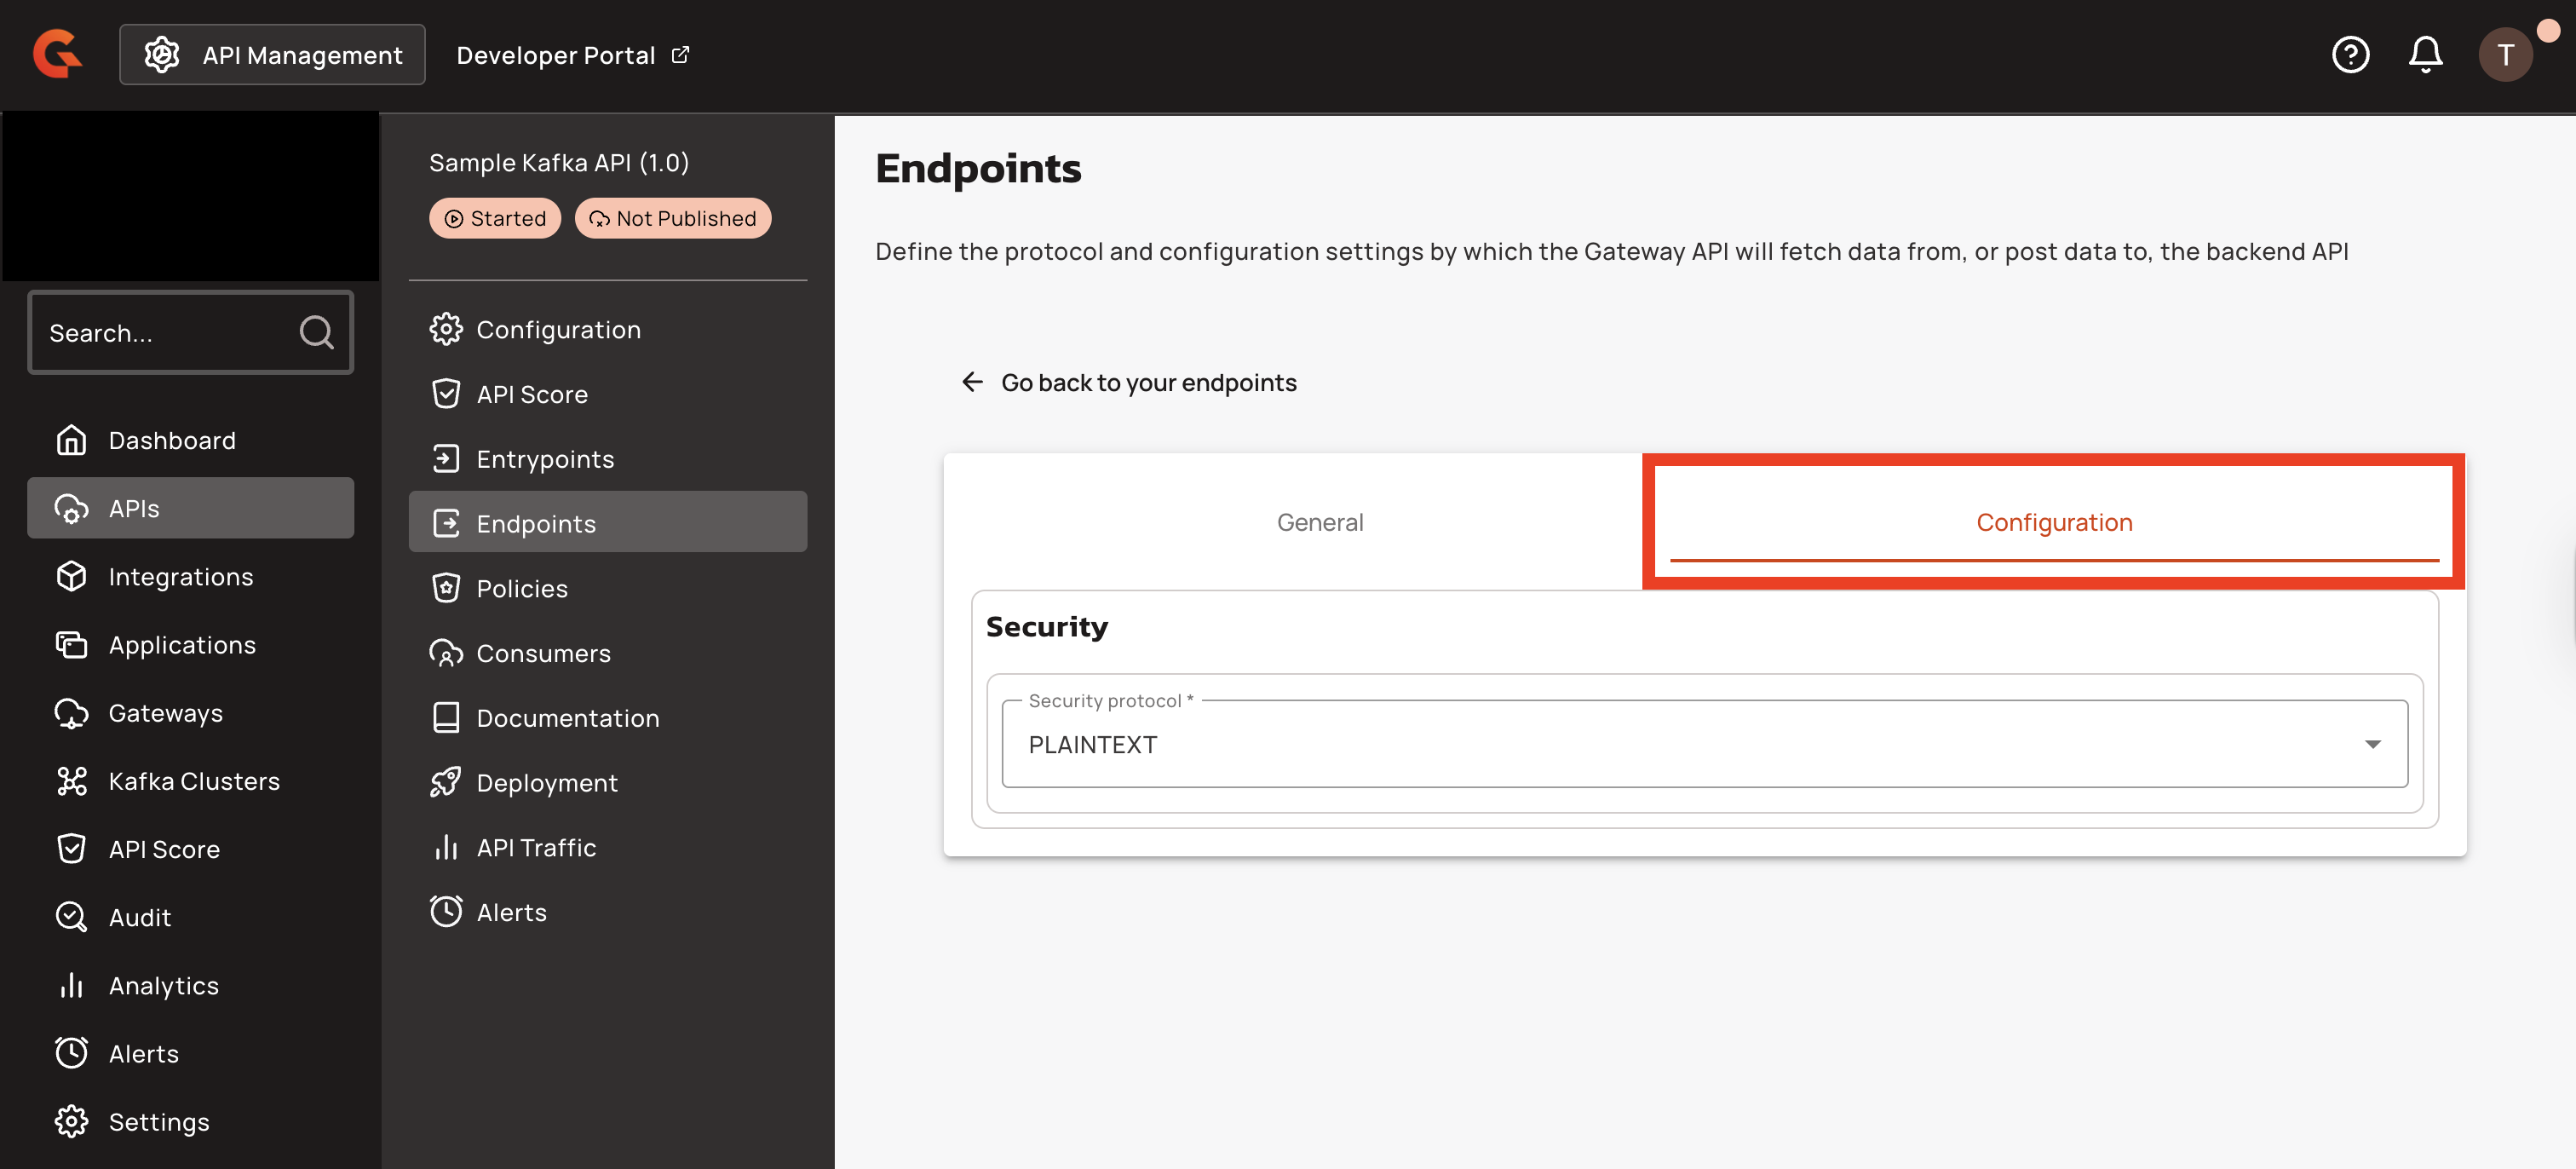Open the notifications bell
The image size is (2576, 1169).
coord(2425,55)
